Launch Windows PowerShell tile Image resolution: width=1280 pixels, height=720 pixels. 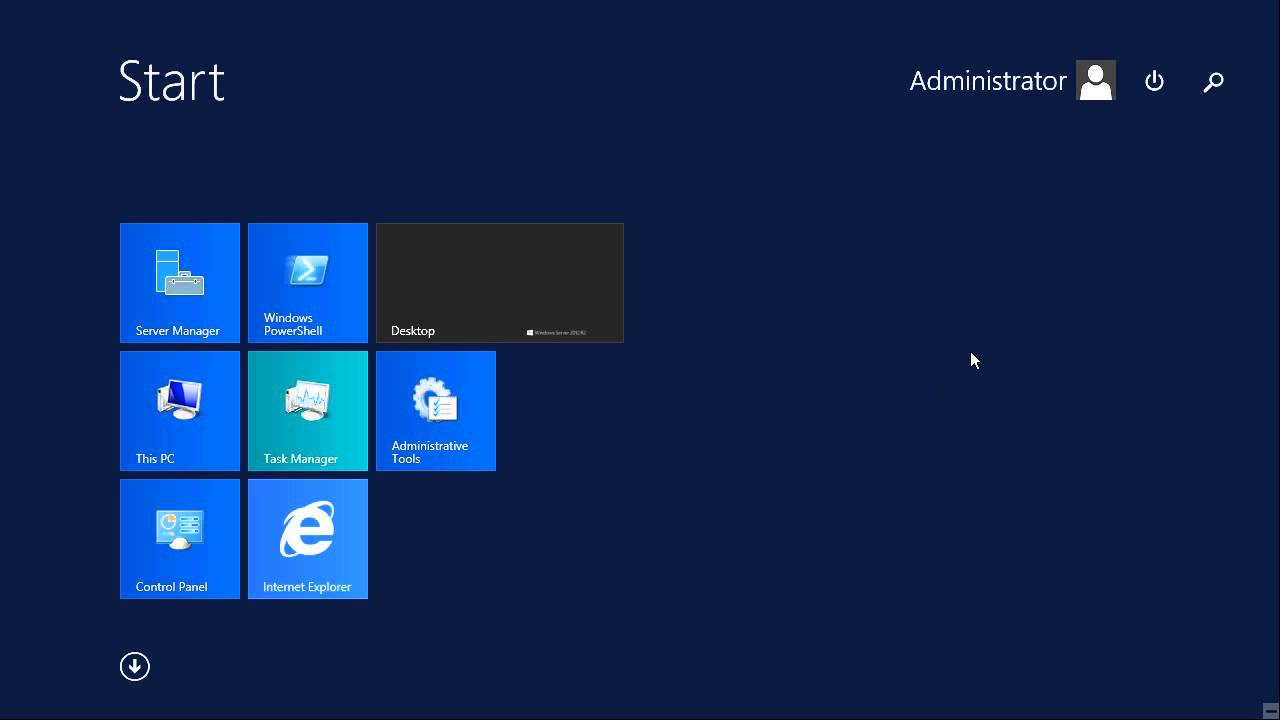(308, 283)
